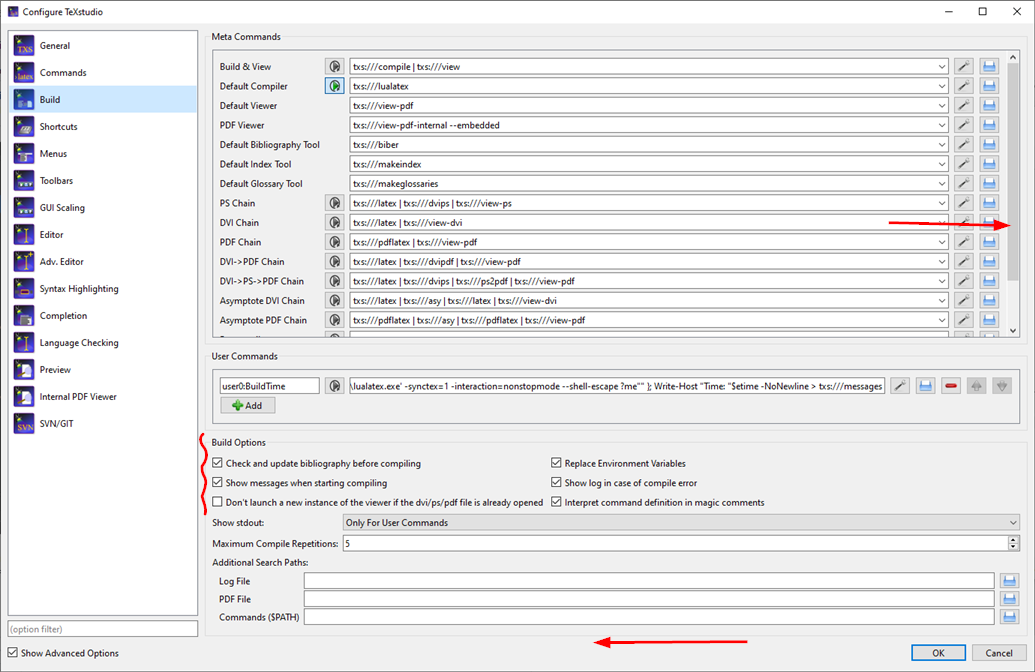Viewport: 1035px width, 672px height.
Task: Move the user command up with the arrow icon
Action: click(976, 384)
